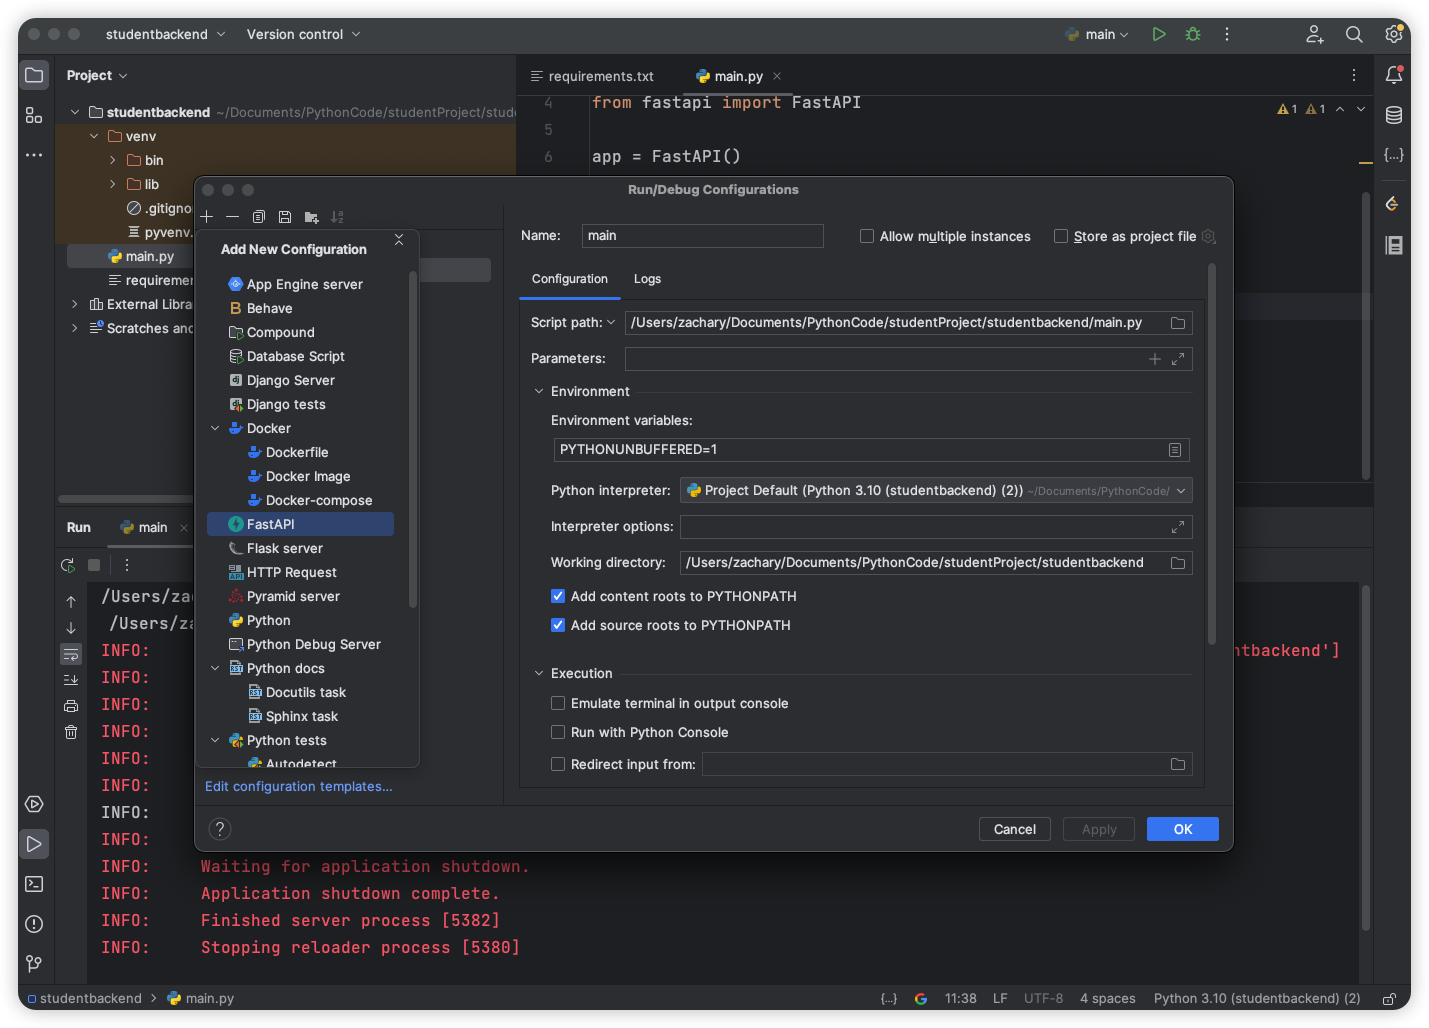The image size is (1429, 1028).
Task: Enable Emulate terminal in output console
Action: pyautogui.click(x=558, y=703)
